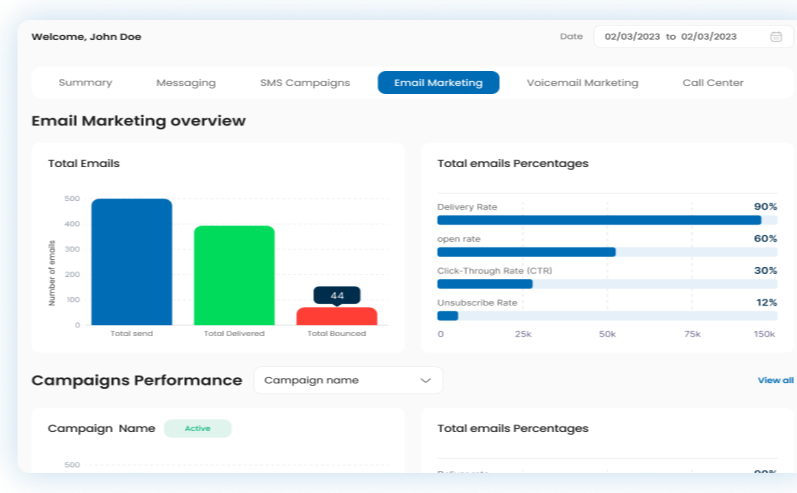The image size is (797, 493).
Task: Click the Delivery Rate progress bar
Action: tap(606, 220)
